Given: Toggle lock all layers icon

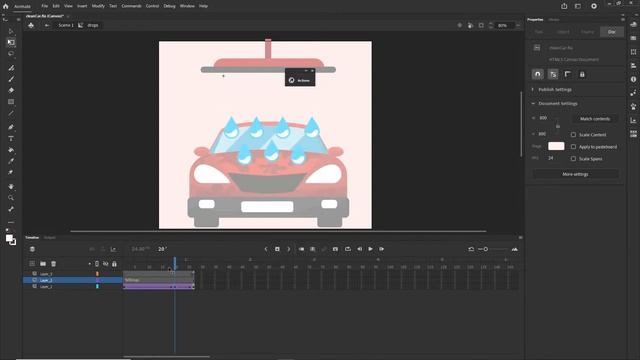Looking at the screenshot, I should tap(114, 264).
